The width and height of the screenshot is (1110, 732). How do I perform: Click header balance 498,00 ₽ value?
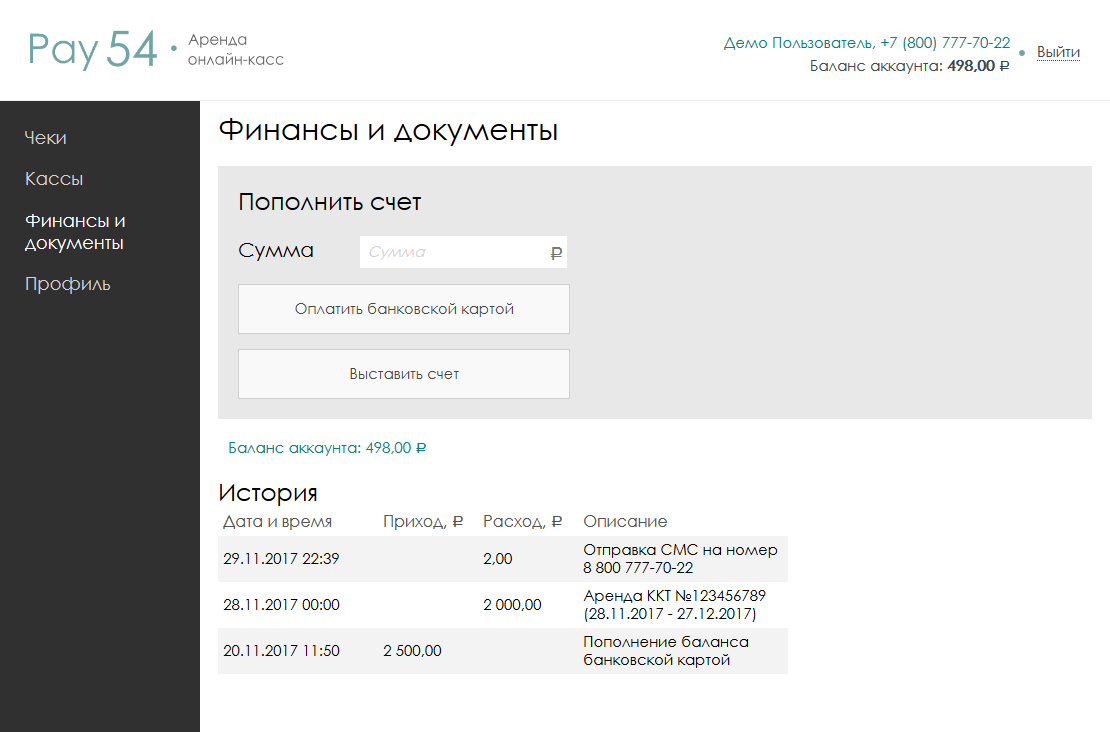(x=978, y=66)
